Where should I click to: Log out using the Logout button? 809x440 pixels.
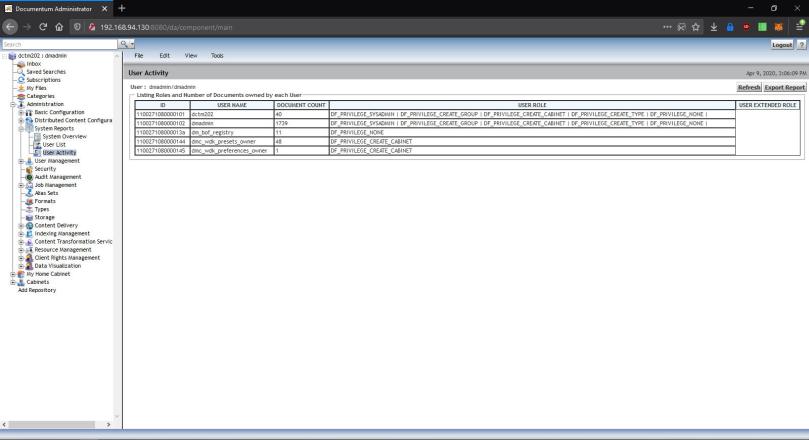coord(782,45)
